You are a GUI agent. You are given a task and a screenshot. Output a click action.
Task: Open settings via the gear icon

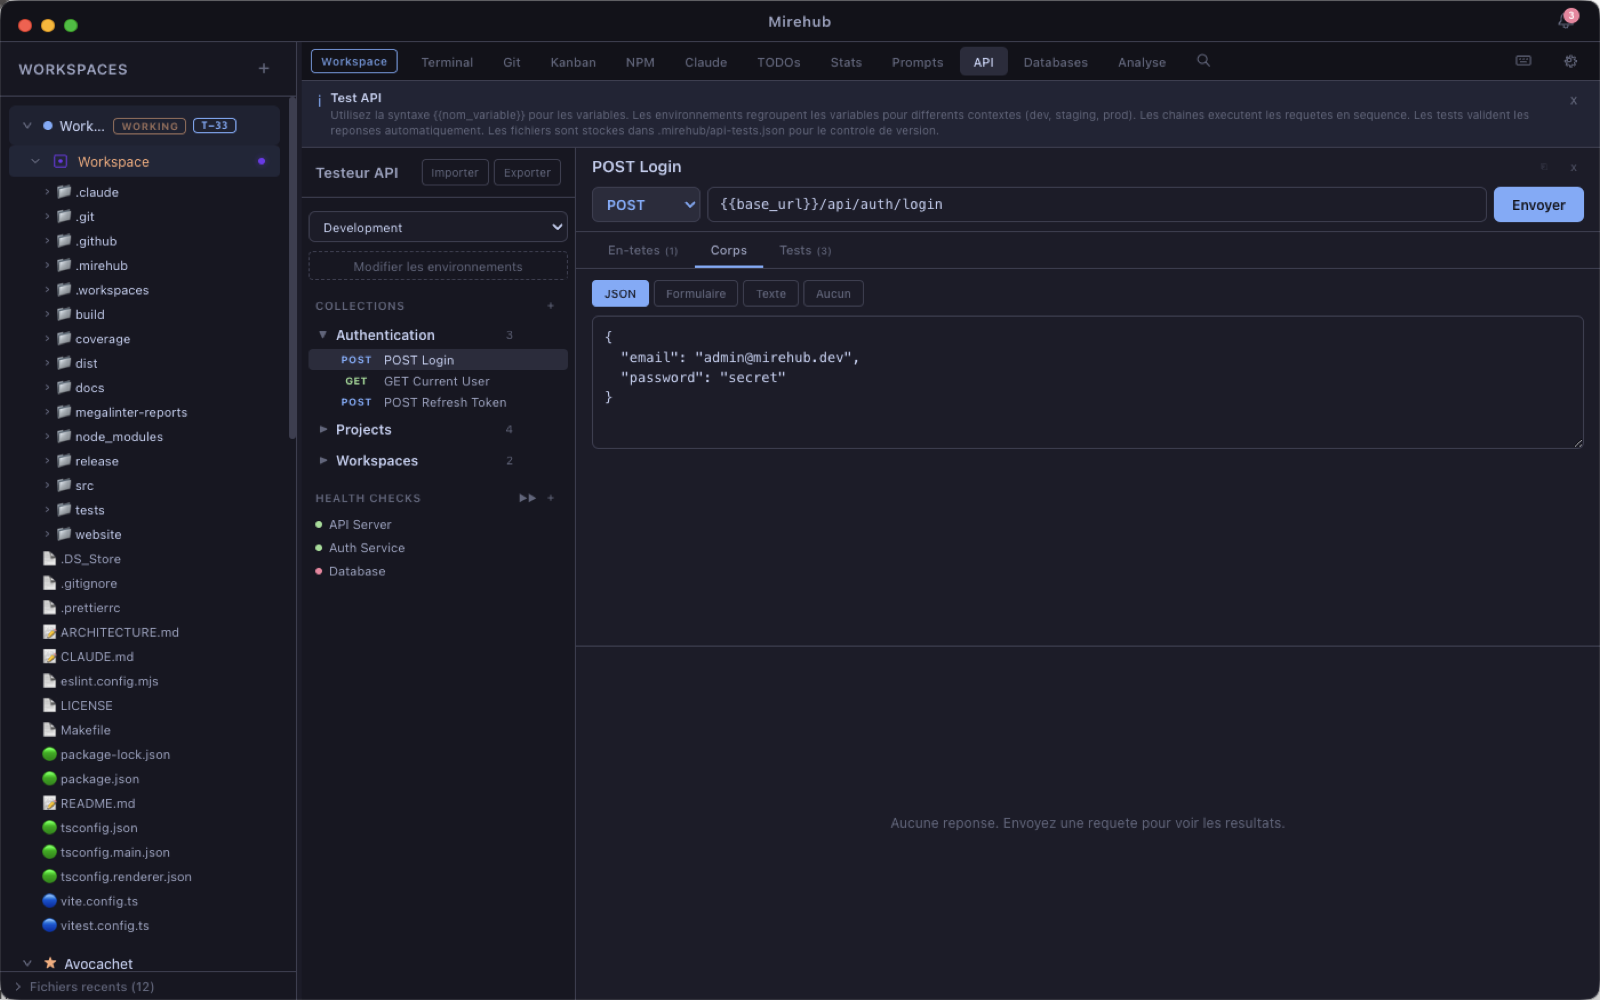click(1570, 61)
